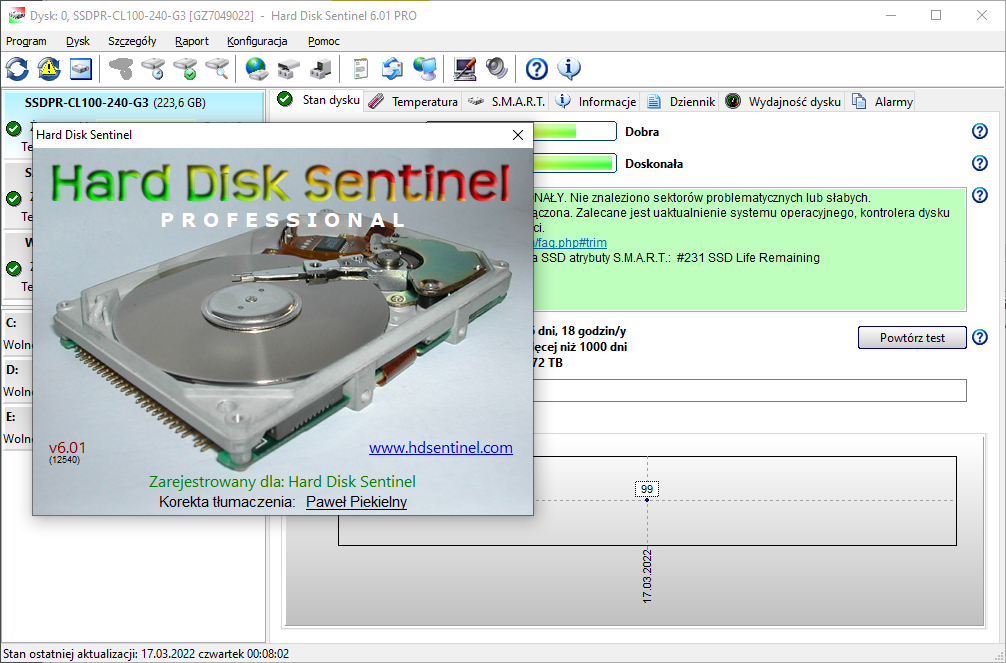Open the Konfiguracja menu
The height and width of the screenshot is (663, 1006).
[257, 41]
